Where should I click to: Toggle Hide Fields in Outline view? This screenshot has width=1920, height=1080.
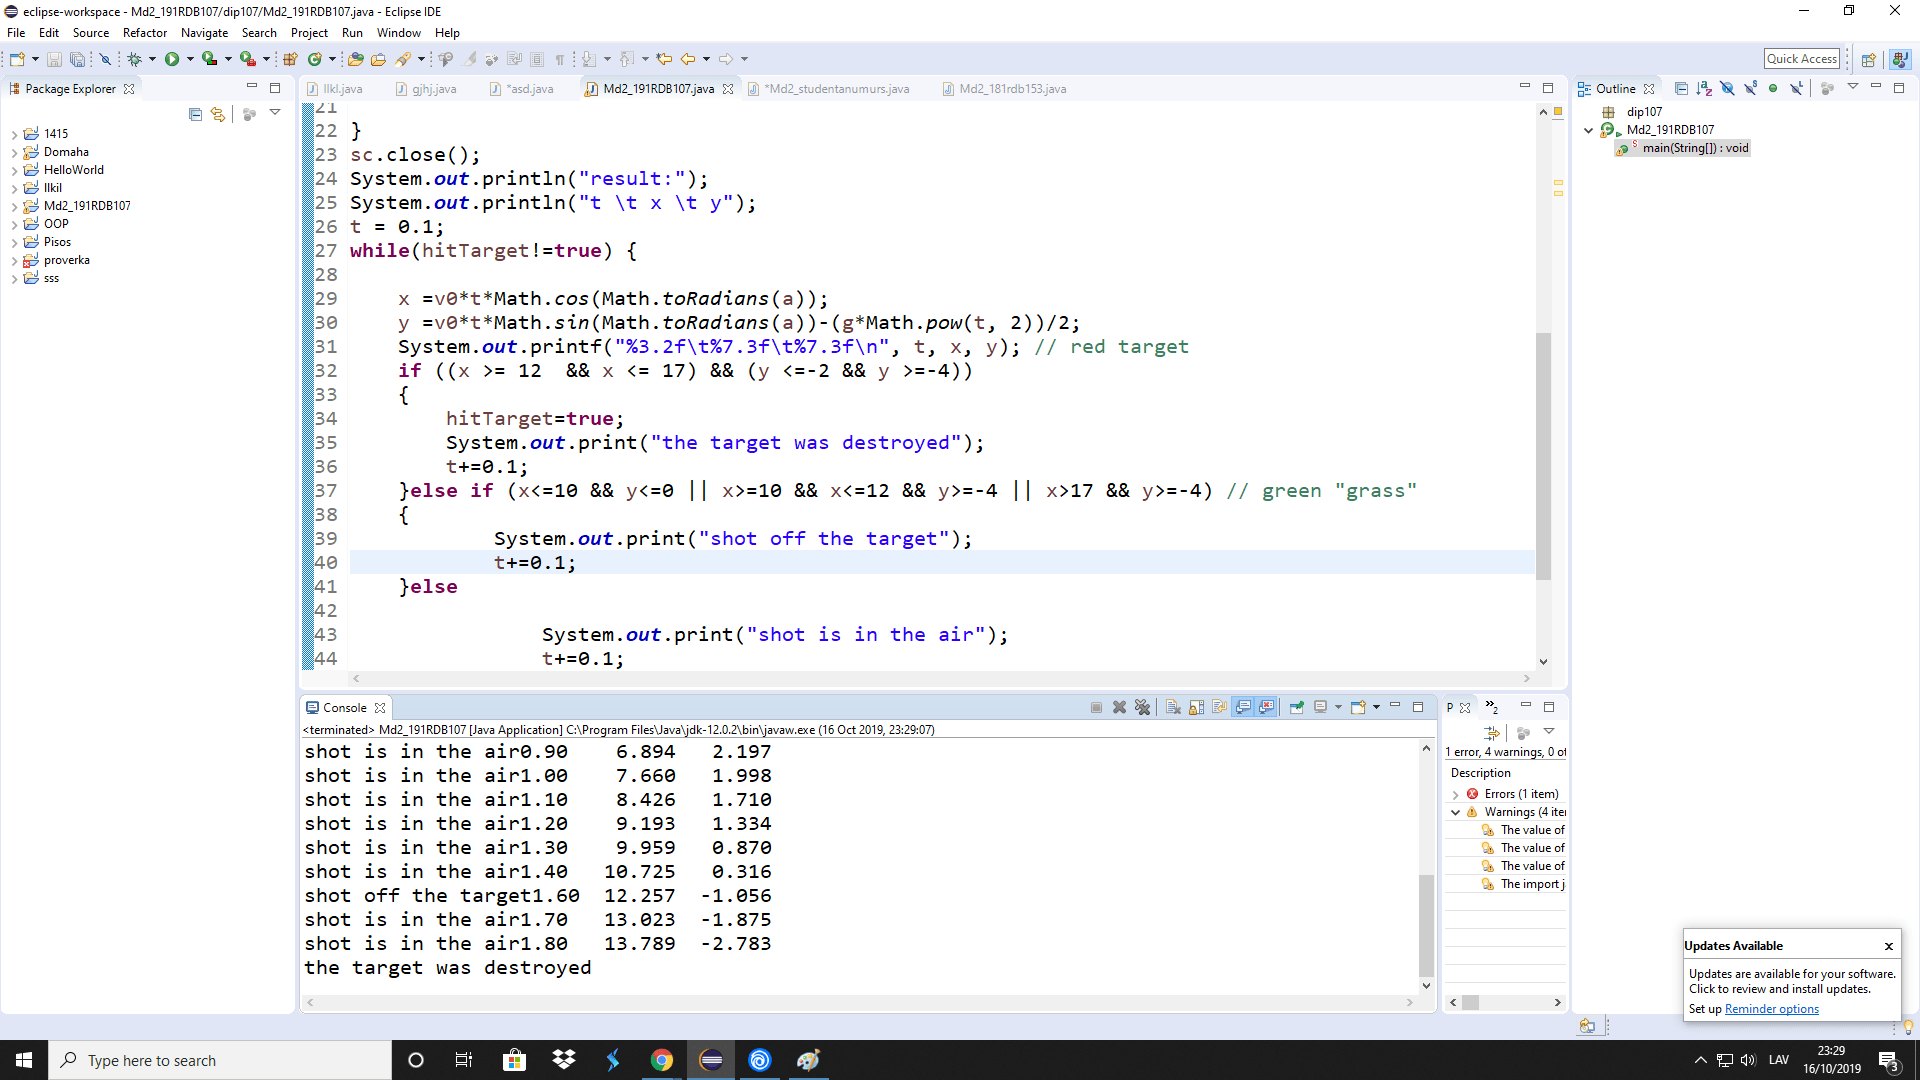click(x=1727, y=89)
